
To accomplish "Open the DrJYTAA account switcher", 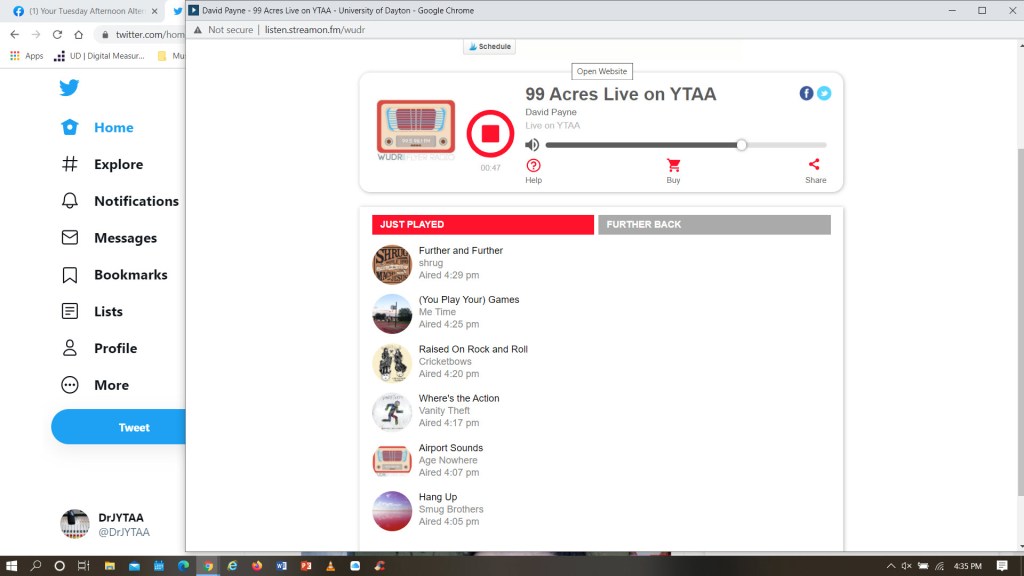I will tap(105, 525).
